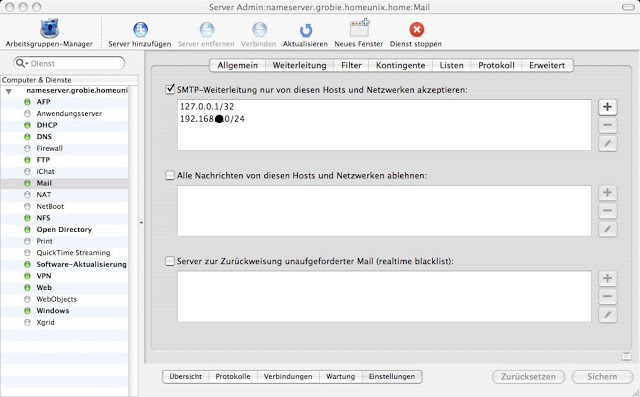This screenshot has height=397, width=640.
Task: Click the Zurücksetzen button
Action: [528, 377]
